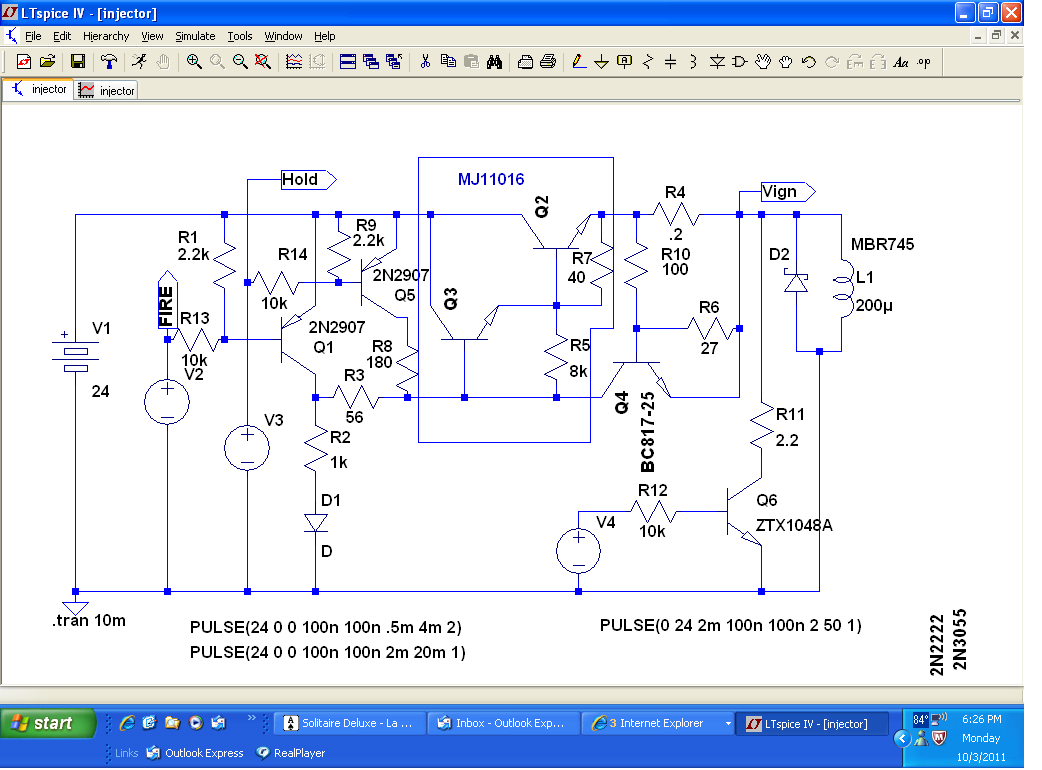Image resolution: width=1042 pixels, height=770 pixels.
Task: Click the 'ZTX1048A' transistor label
Action: 794,526
